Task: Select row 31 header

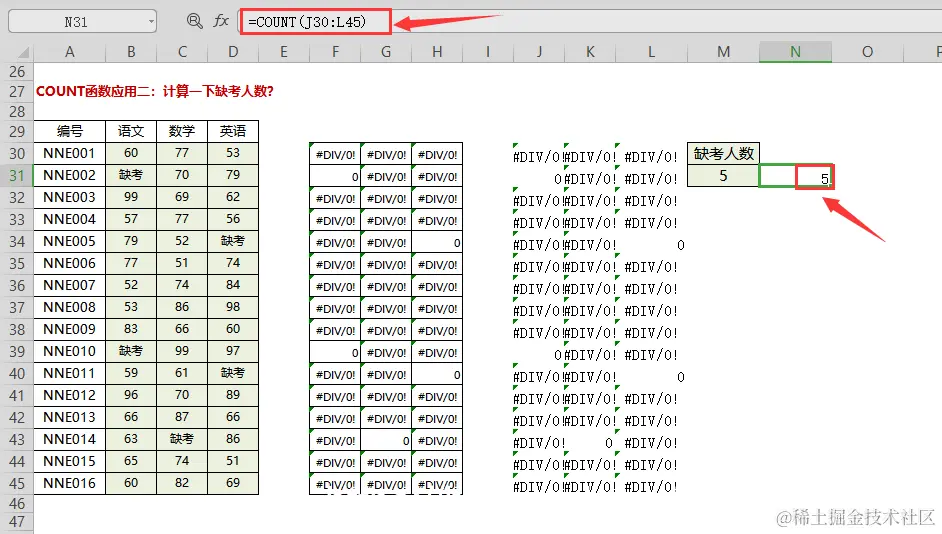Action: pos(17,175)
